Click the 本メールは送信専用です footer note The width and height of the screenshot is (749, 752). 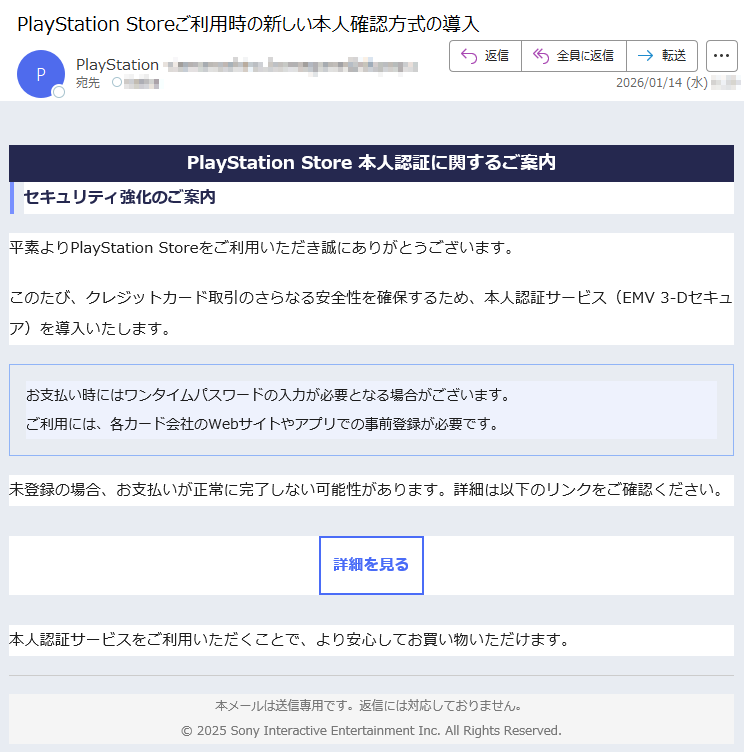(x=368, y=705)
